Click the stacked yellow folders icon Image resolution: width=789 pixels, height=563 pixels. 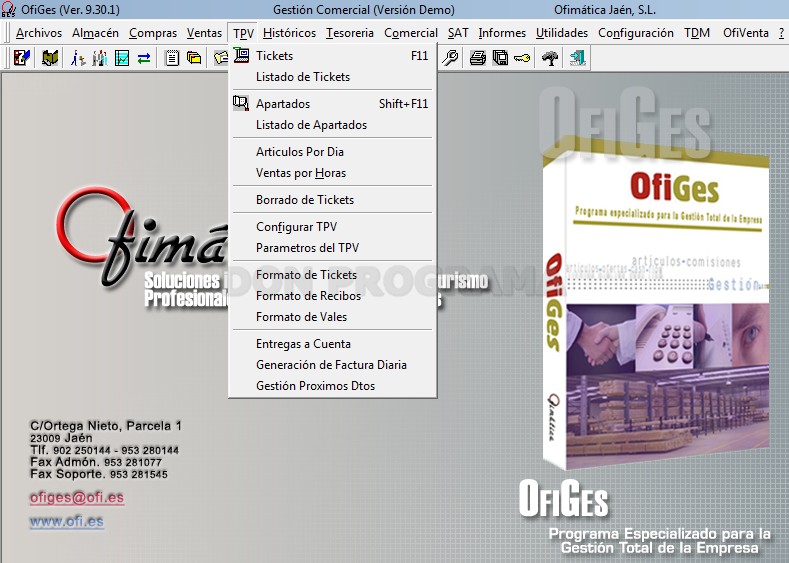pyautogui.click(x=194, y=58)
